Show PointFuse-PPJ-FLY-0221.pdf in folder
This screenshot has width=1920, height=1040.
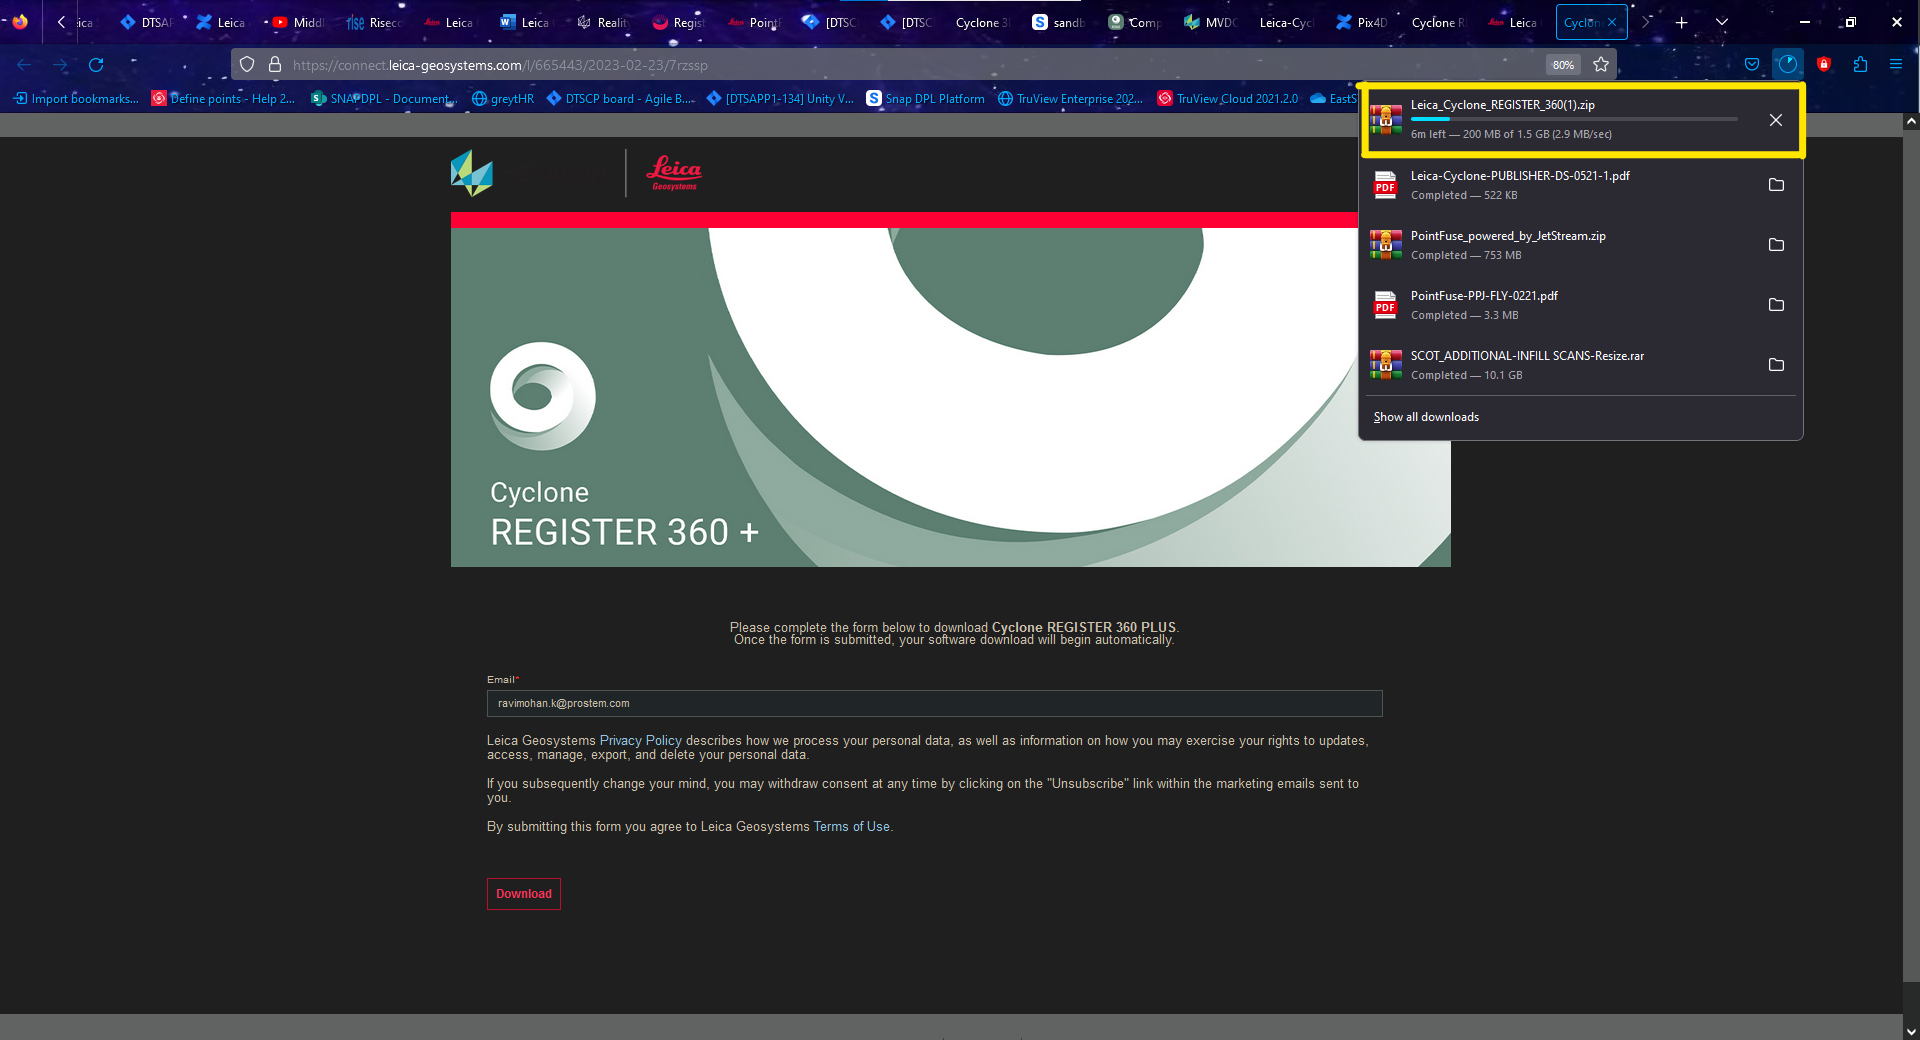point(1776,305)
